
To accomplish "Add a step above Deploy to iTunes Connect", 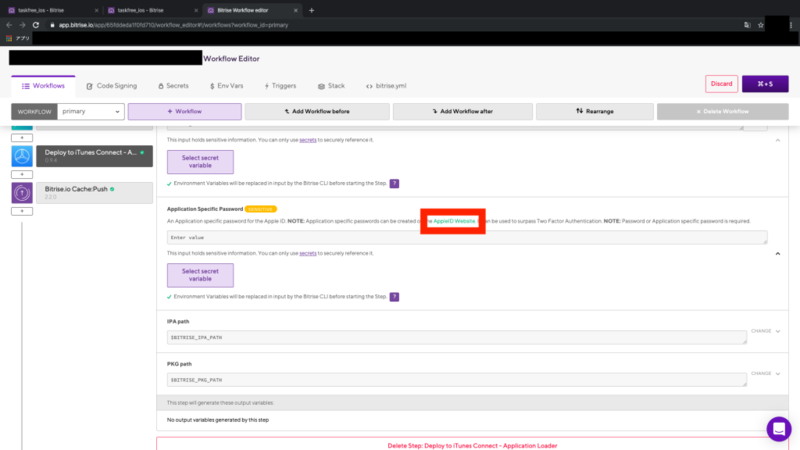I will tap(22, 138).
